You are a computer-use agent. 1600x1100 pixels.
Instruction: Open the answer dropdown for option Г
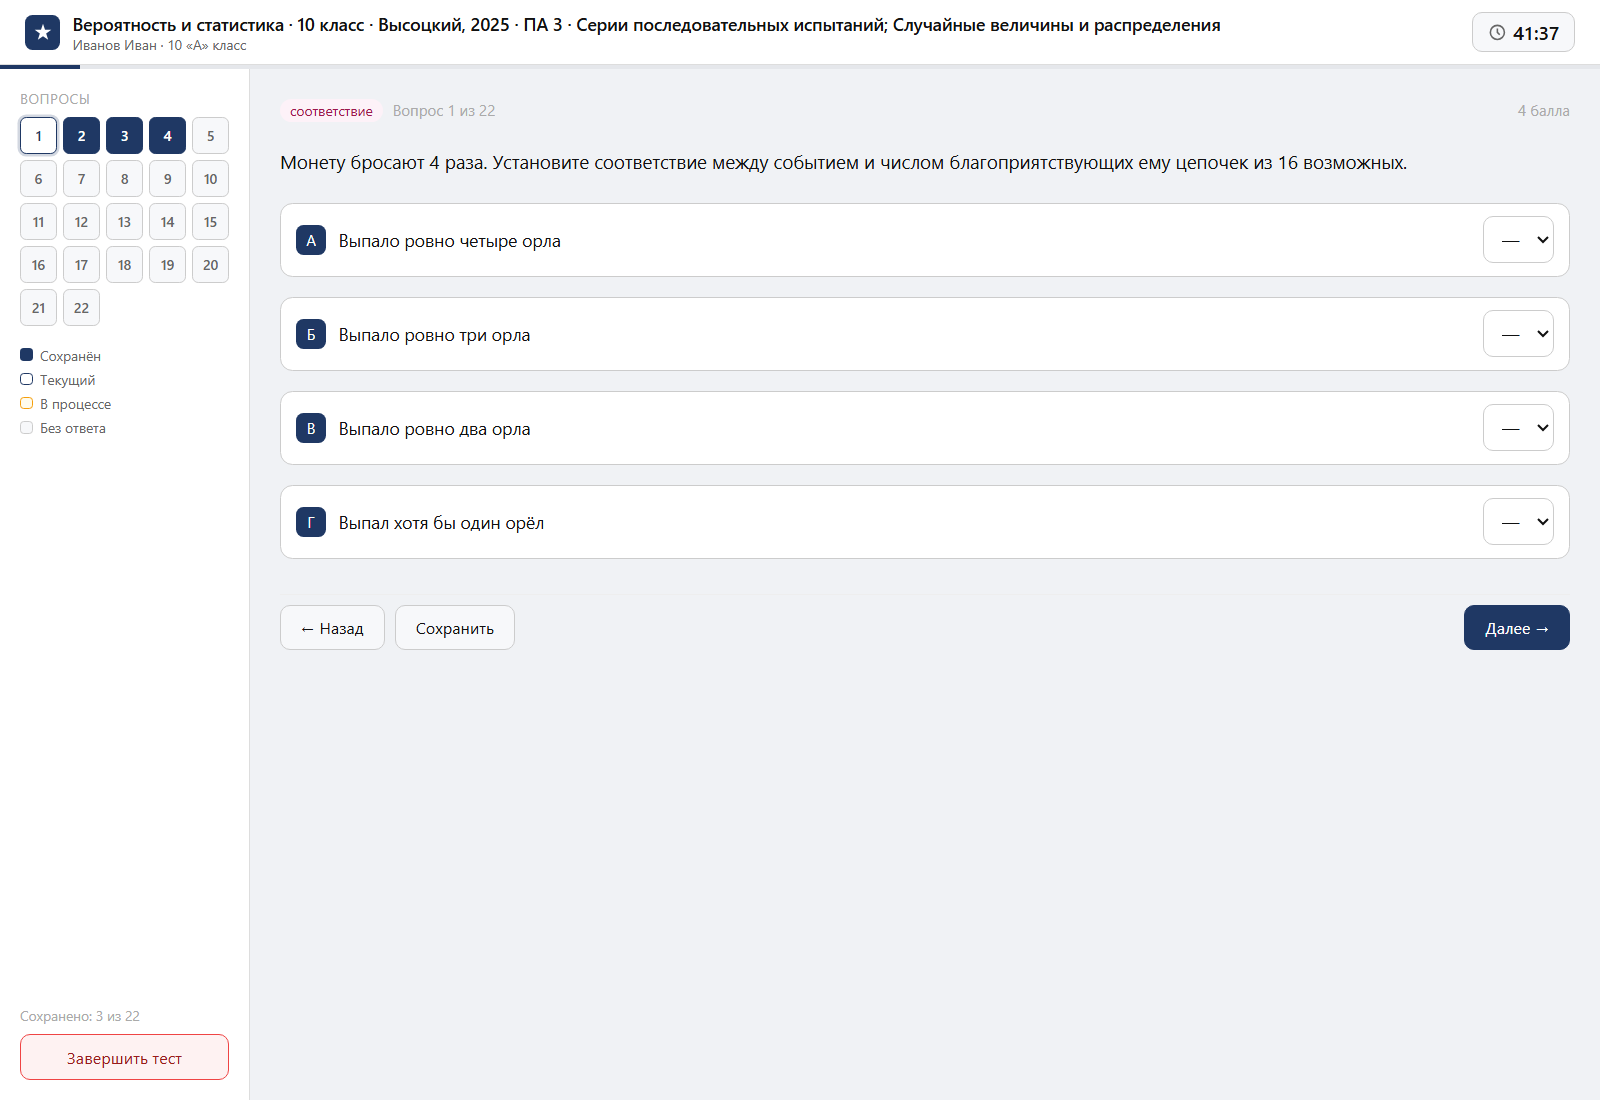[1518, 522]
